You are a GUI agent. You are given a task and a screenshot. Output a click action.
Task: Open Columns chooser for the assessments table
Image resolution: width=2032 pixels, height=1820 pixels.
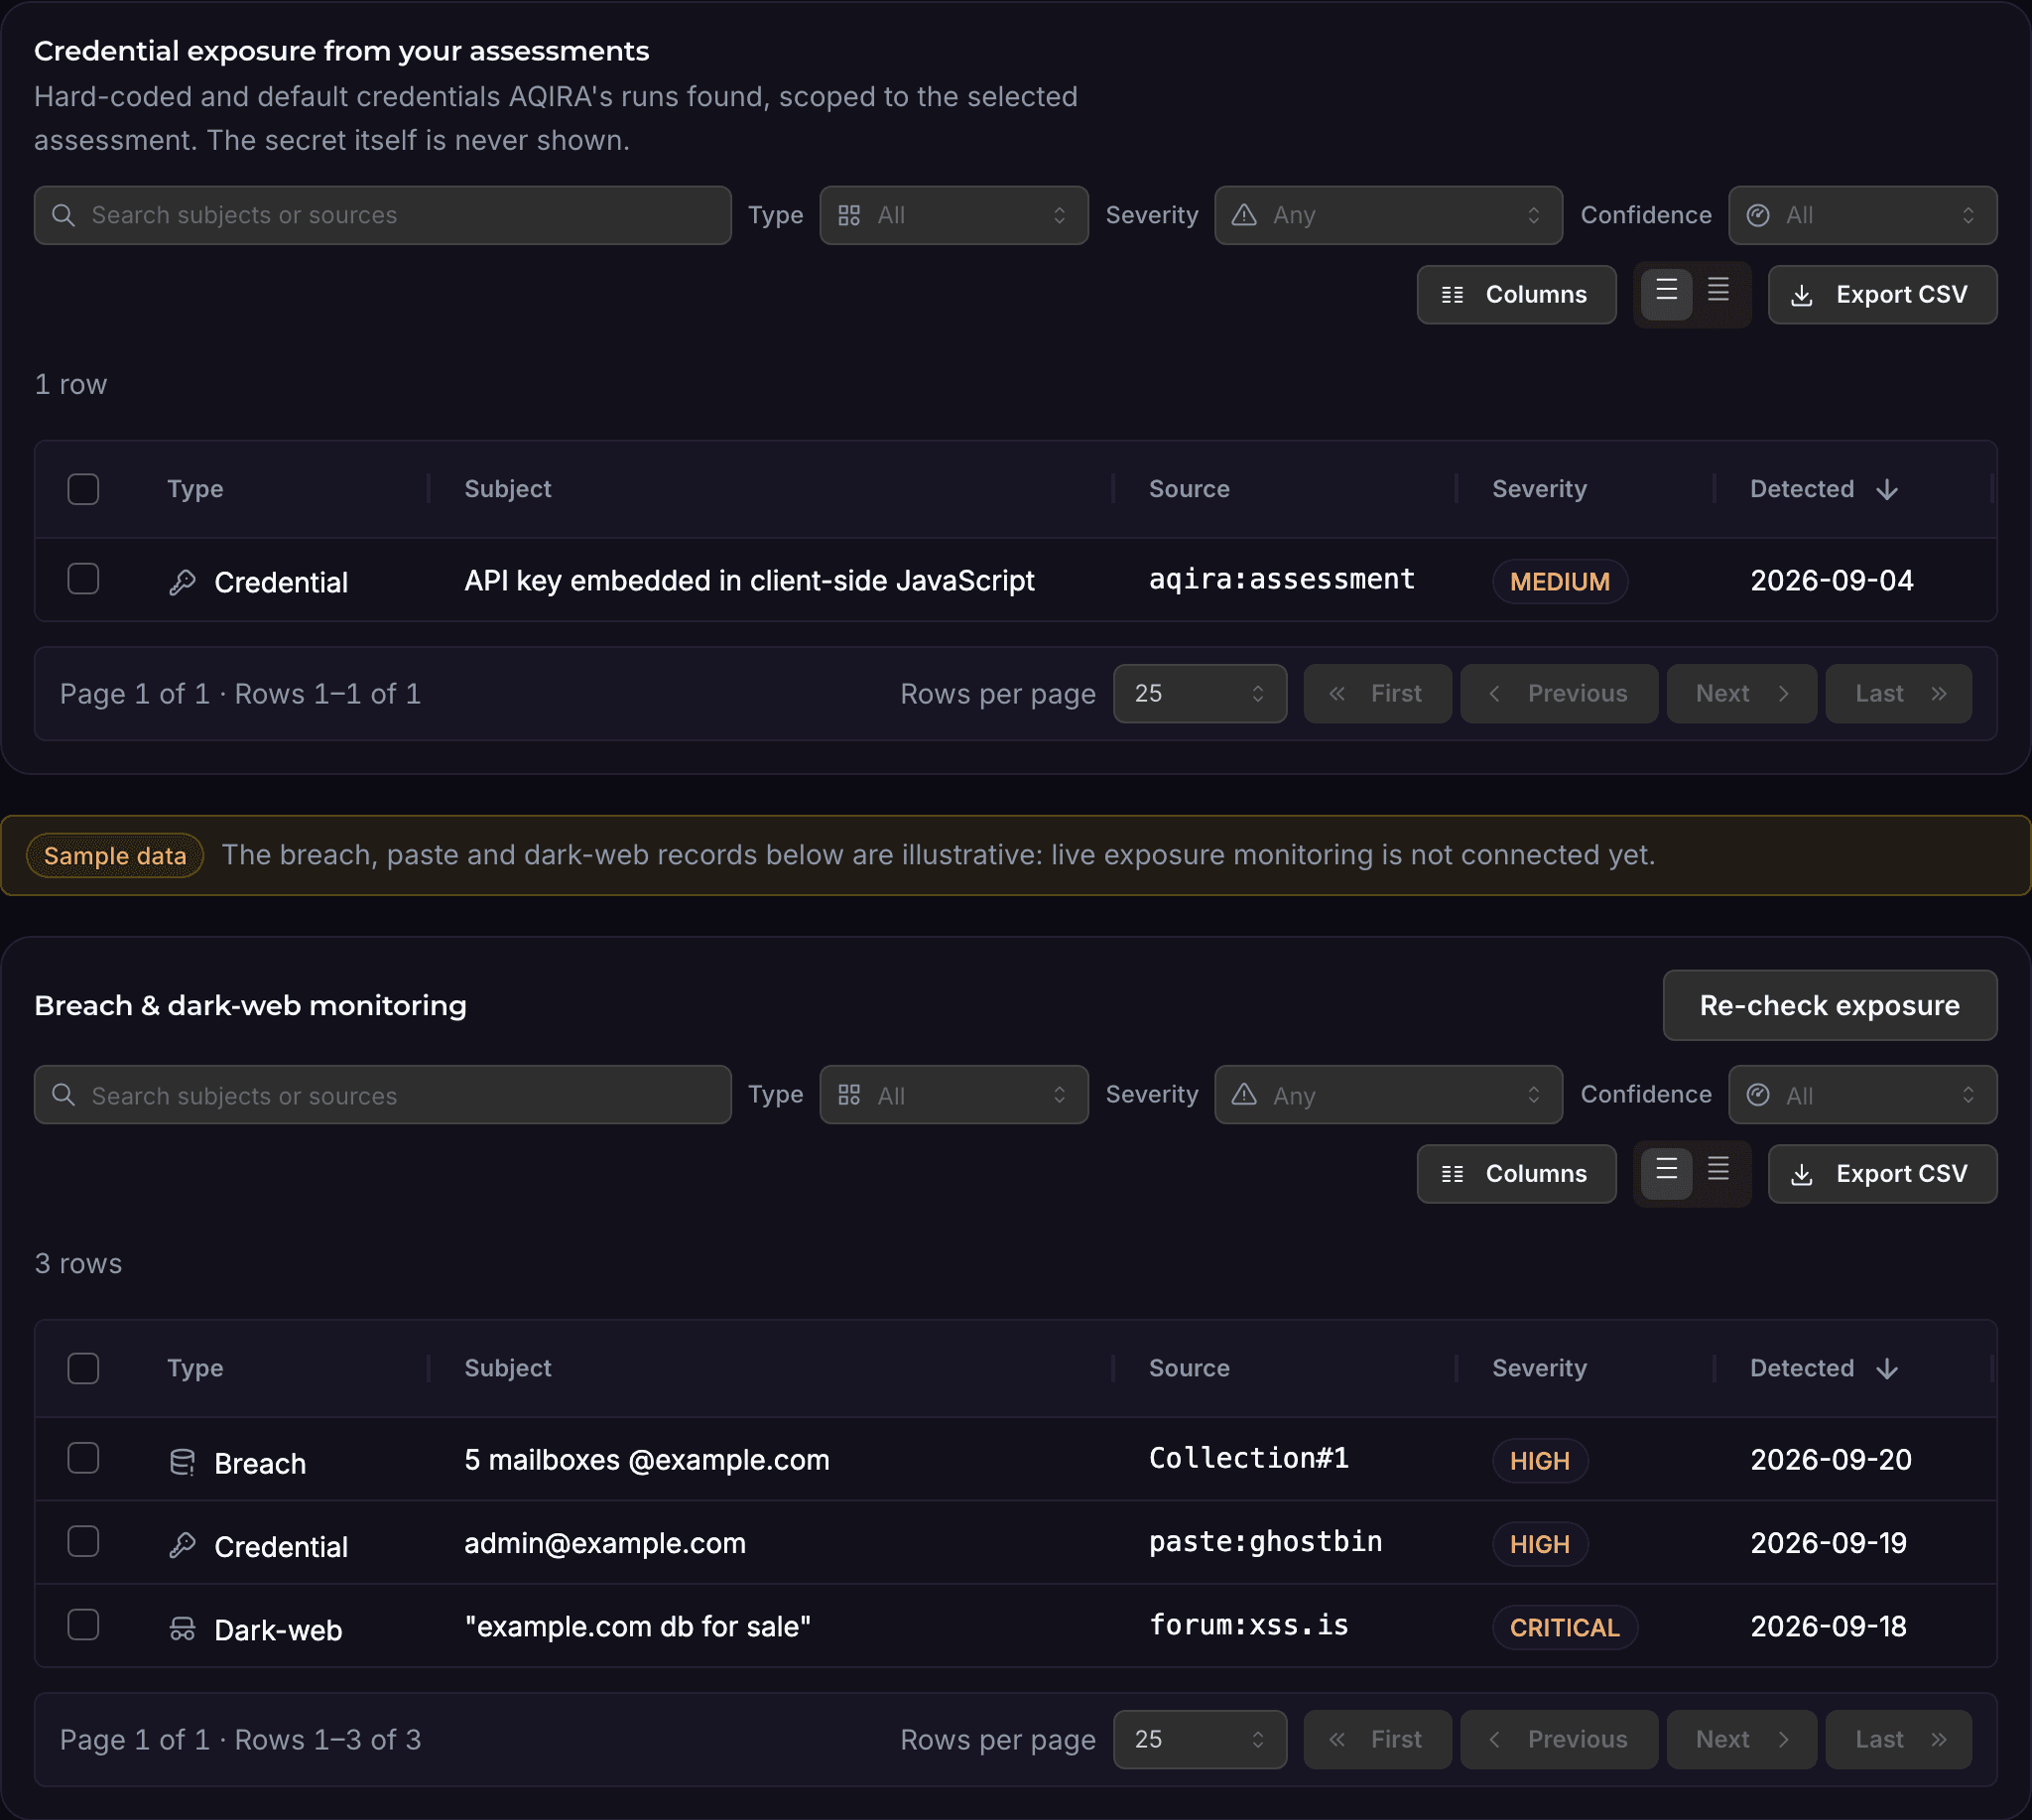point(1516,295)
